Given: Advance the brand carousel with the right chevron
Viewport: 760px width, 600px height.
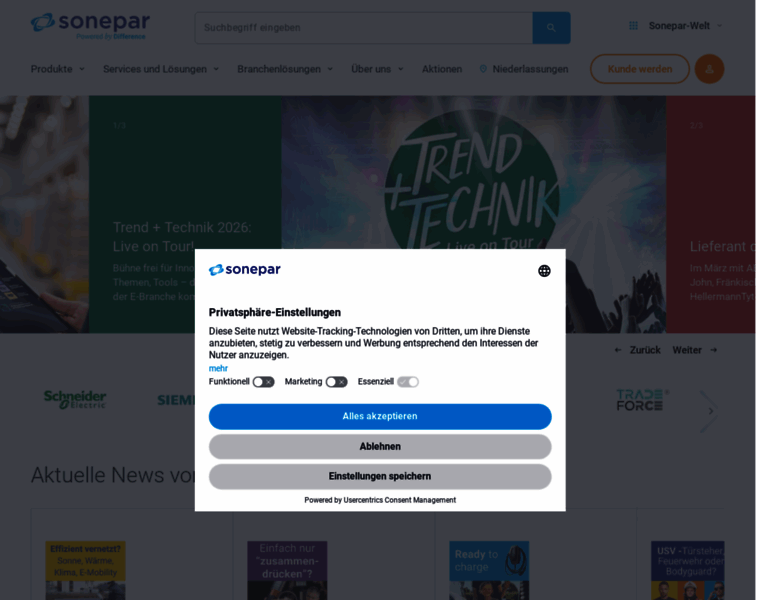Looking at the screenshot, I should click(x=711, y=411).
